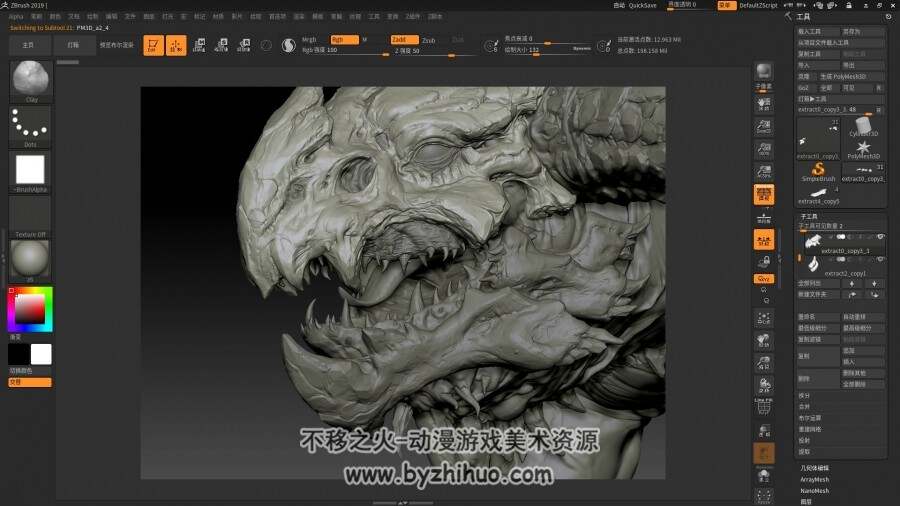
Task: Activate the Edit mode button
Action: click(x=153, y=45)
